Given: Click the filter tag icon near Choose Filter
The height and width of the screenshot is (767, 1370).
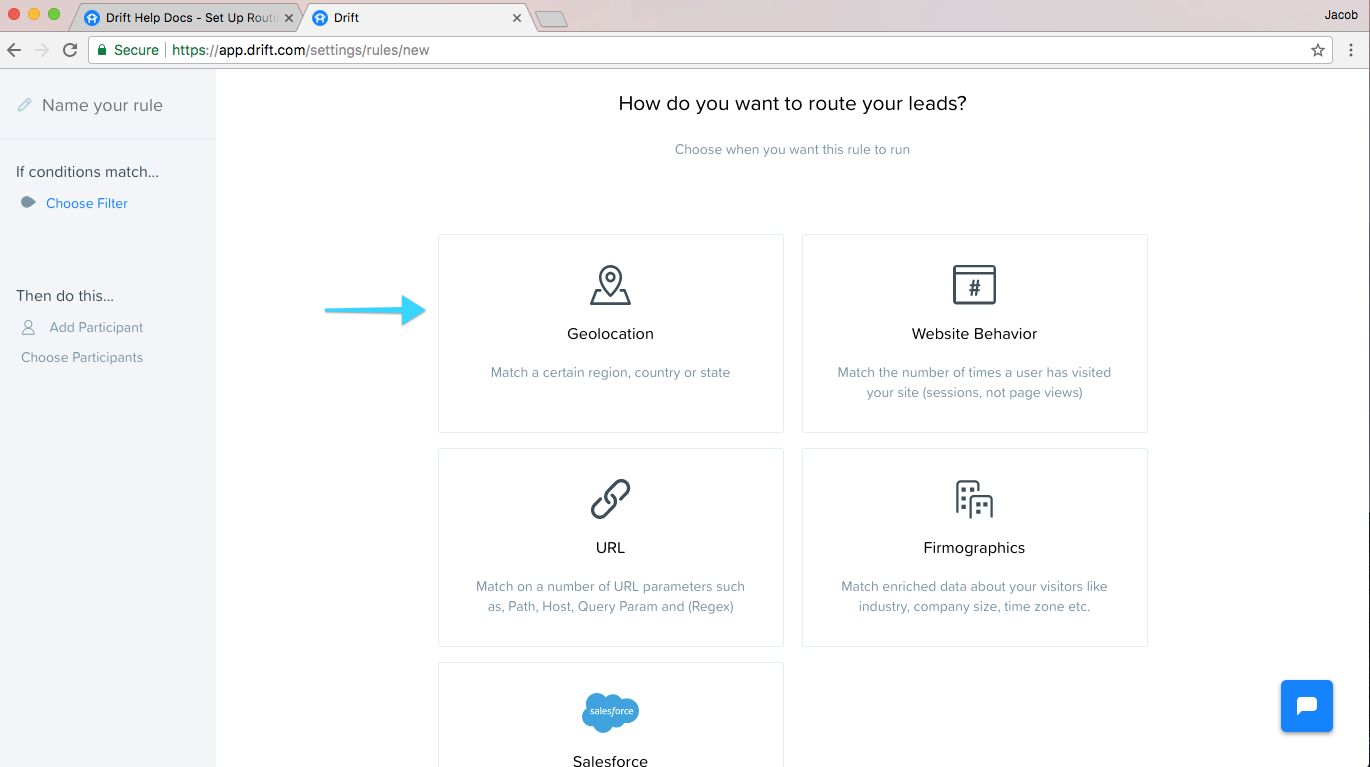Looking at the screenshot, I should 28,202.
